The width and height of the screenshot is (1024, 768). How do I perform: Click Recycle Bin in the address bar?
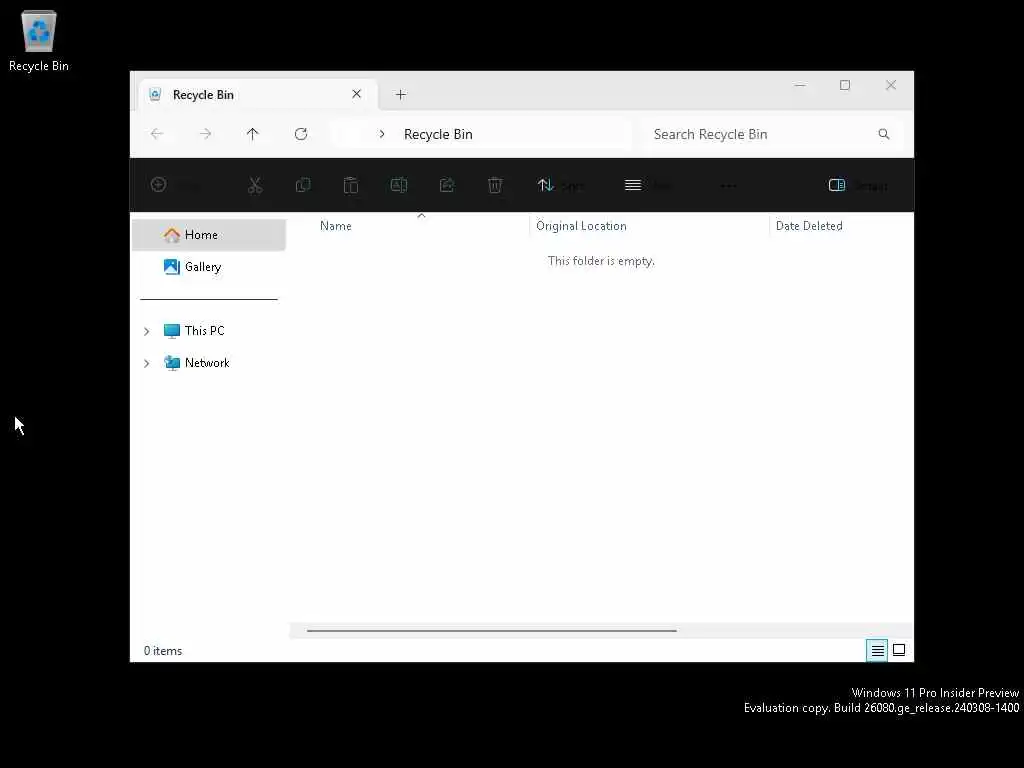point(438,134)
